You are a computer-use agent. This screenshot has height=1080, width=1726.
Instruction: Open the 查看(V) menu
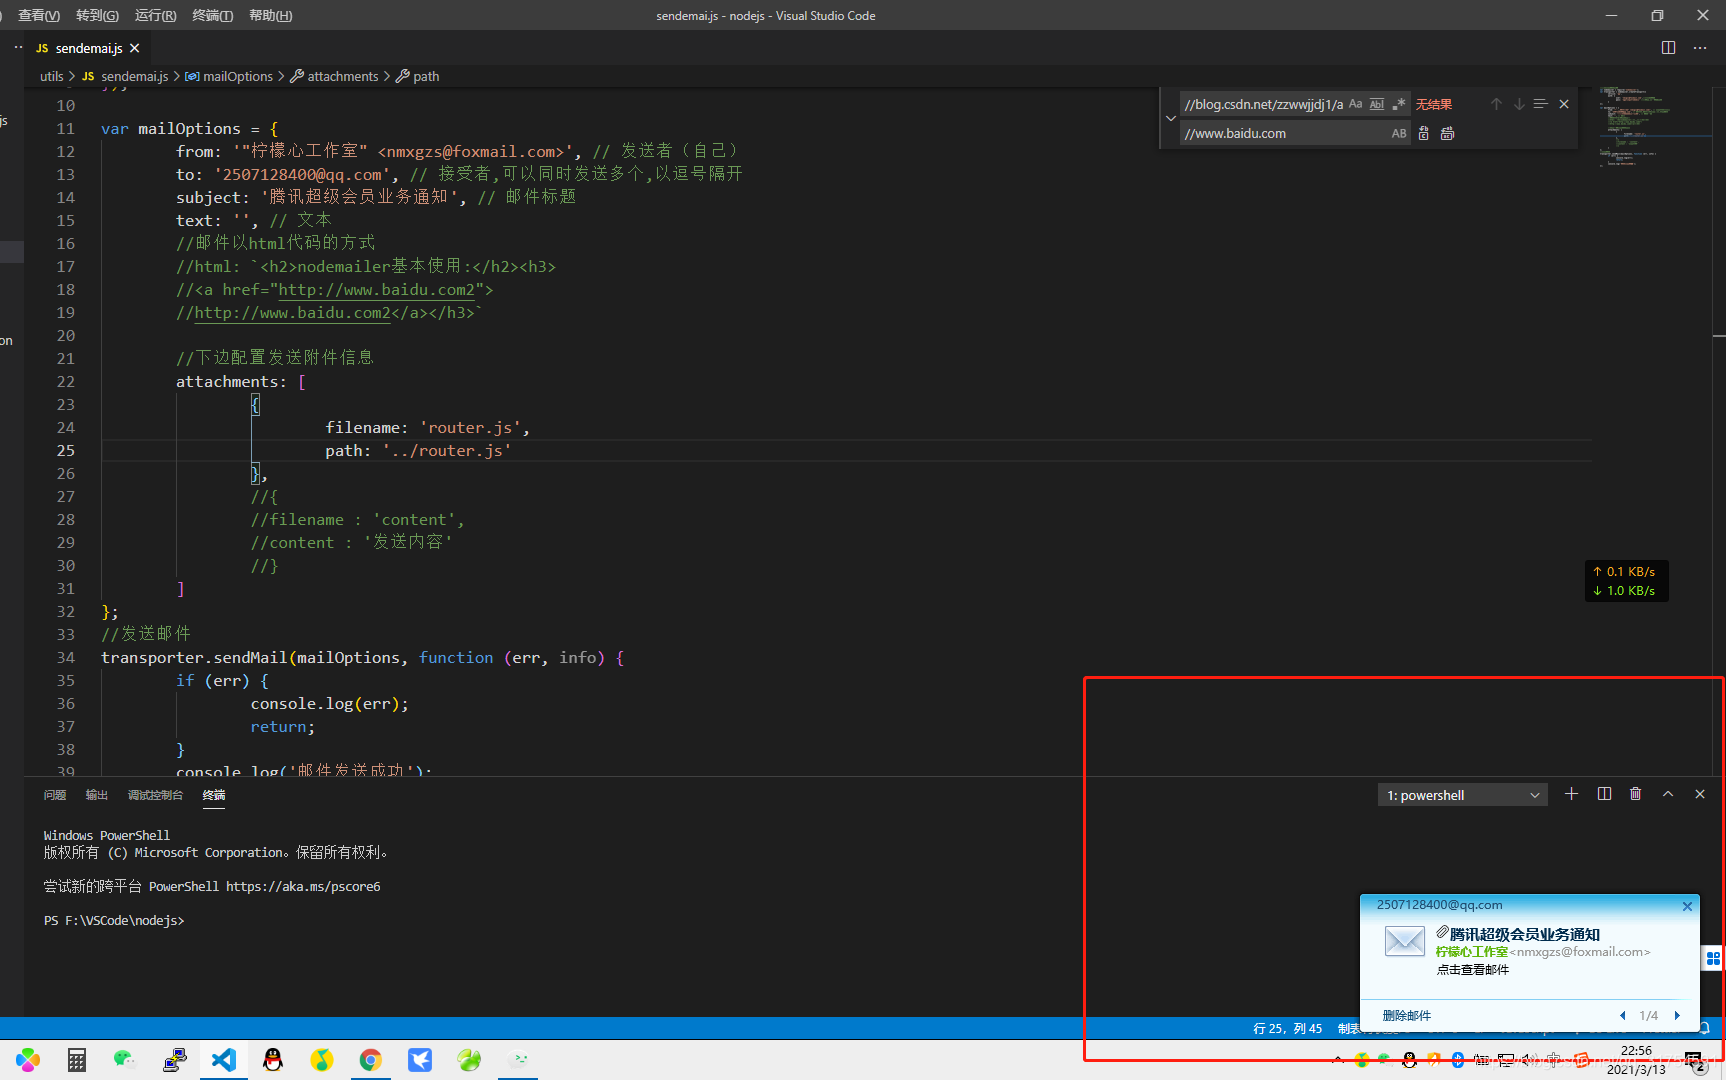[x=38, y=15]
